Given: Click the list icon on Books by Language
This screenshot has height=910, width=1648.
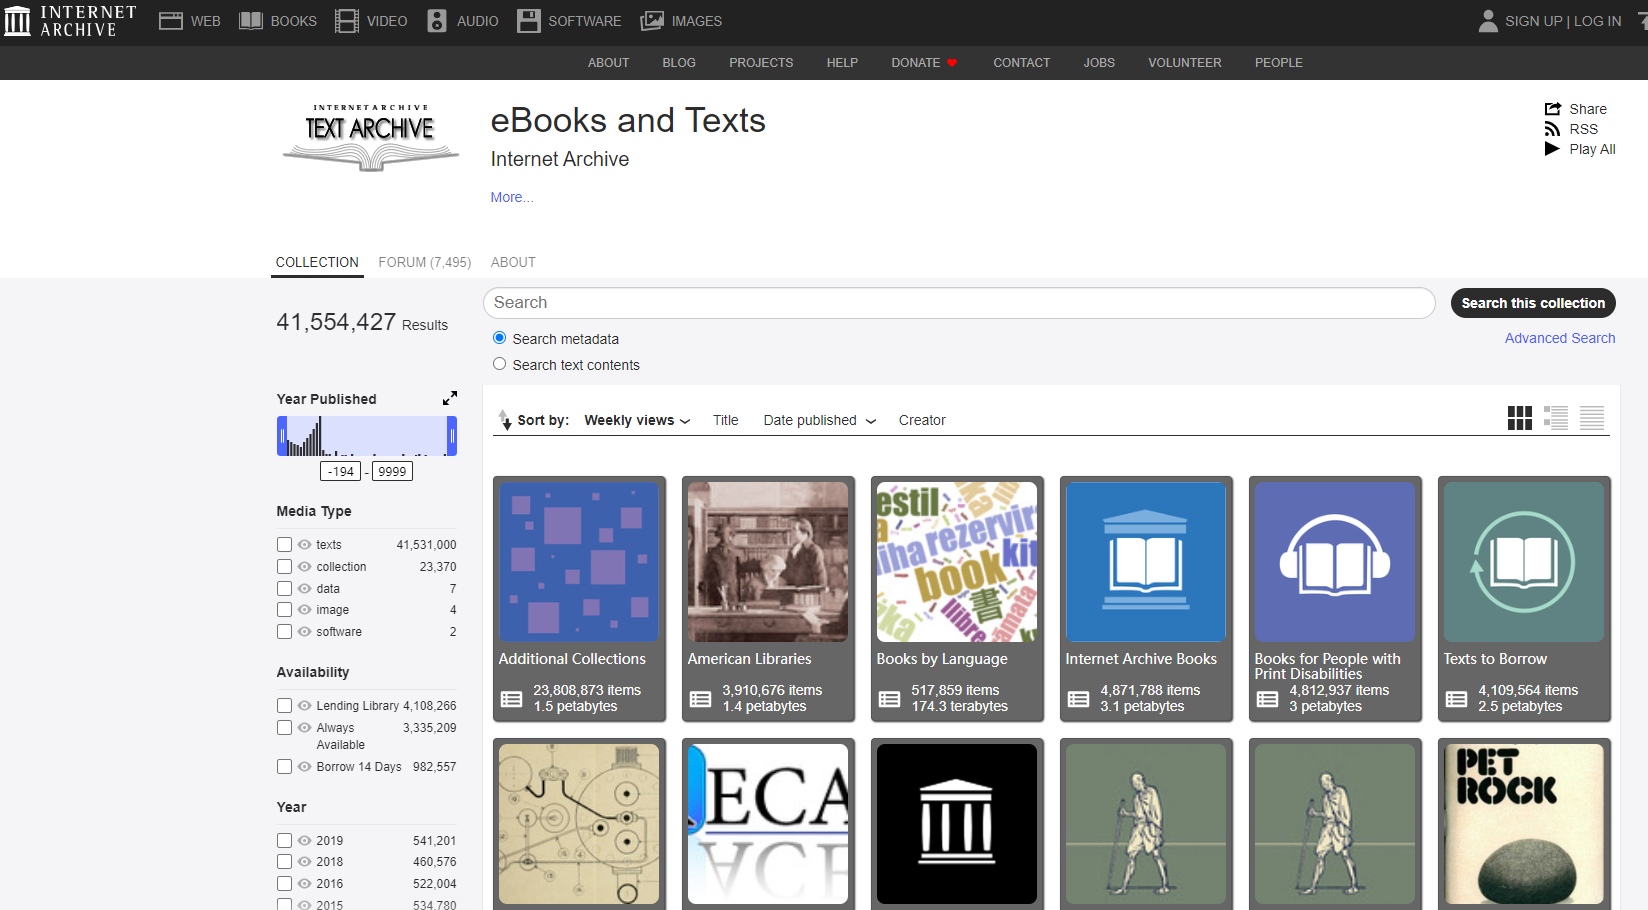Looking at the screenshot, I should pyautogui.click(x=889, y=699).
